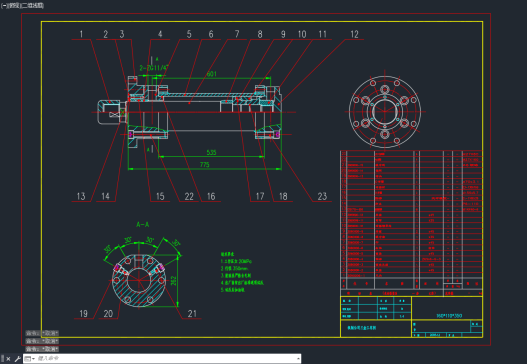527x364 pixels.
Task: Close the command line window
Action: pyautogui.click(x=8, y=359)
